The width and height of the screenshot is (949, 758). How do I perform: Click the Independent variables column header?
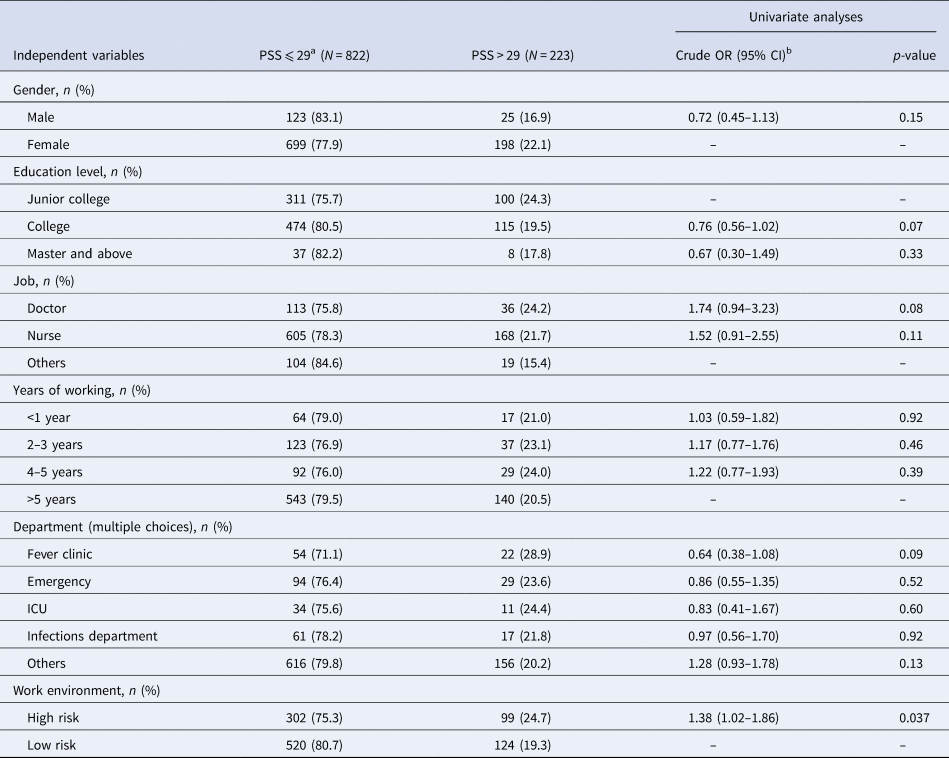(x=78, y=56)
